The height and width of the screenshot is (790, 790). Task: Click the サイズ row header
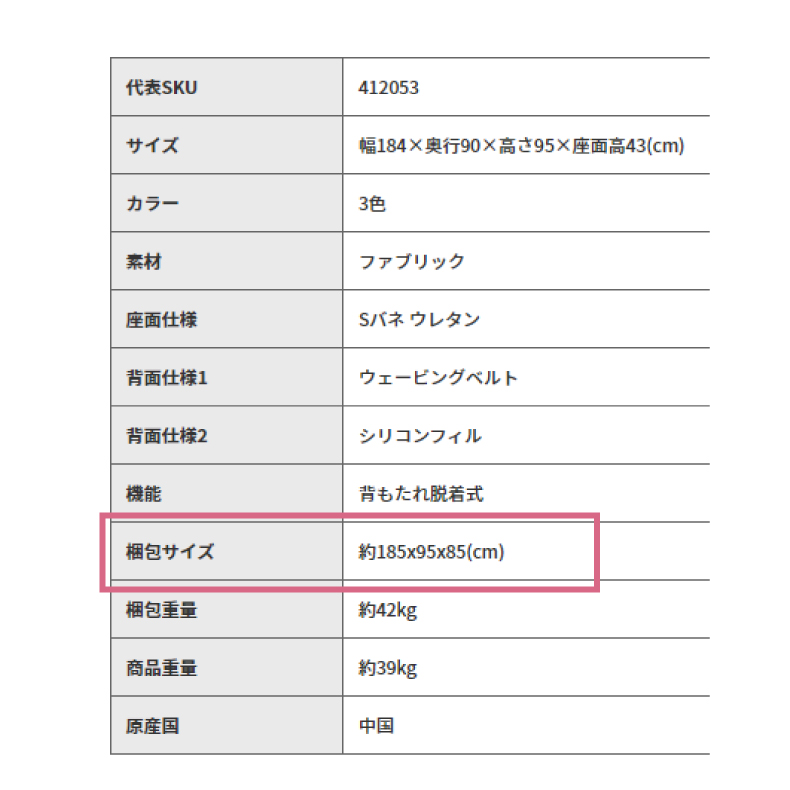pyautogui.click(x=227, y=145)
